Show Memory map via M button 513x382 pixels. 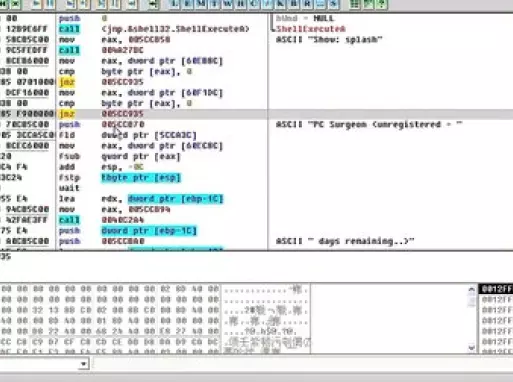coord(201,4)
